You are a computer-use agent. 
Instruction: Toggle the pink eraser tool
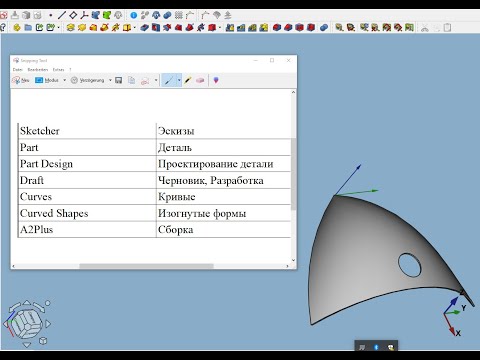click(x=200, y=80)
